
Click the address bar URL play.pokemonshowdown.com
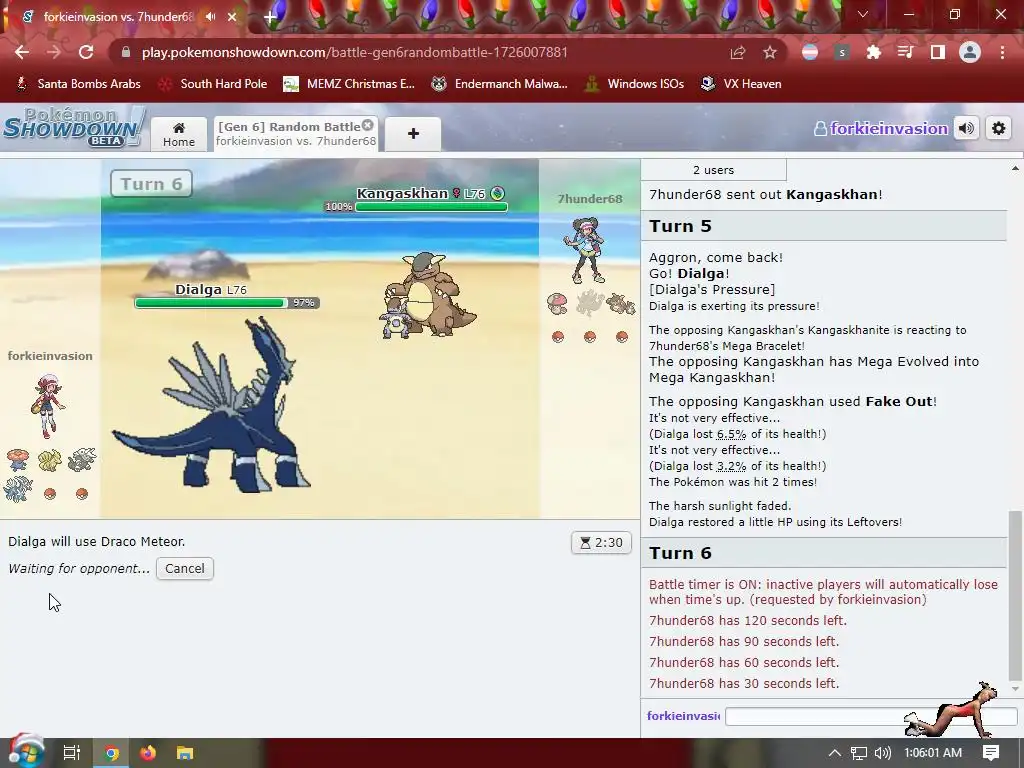[x=355, y=52]
